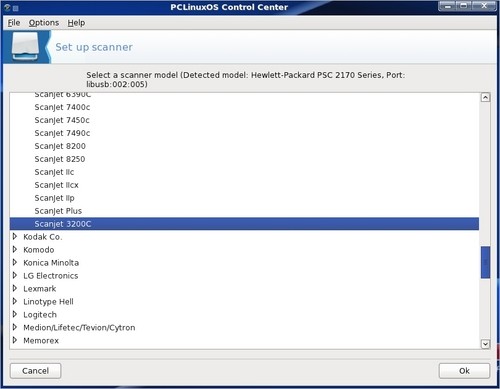Select ScanJet IIp in the list
Viewport: 500px width, 389px height.
click(x=54, y=198)
